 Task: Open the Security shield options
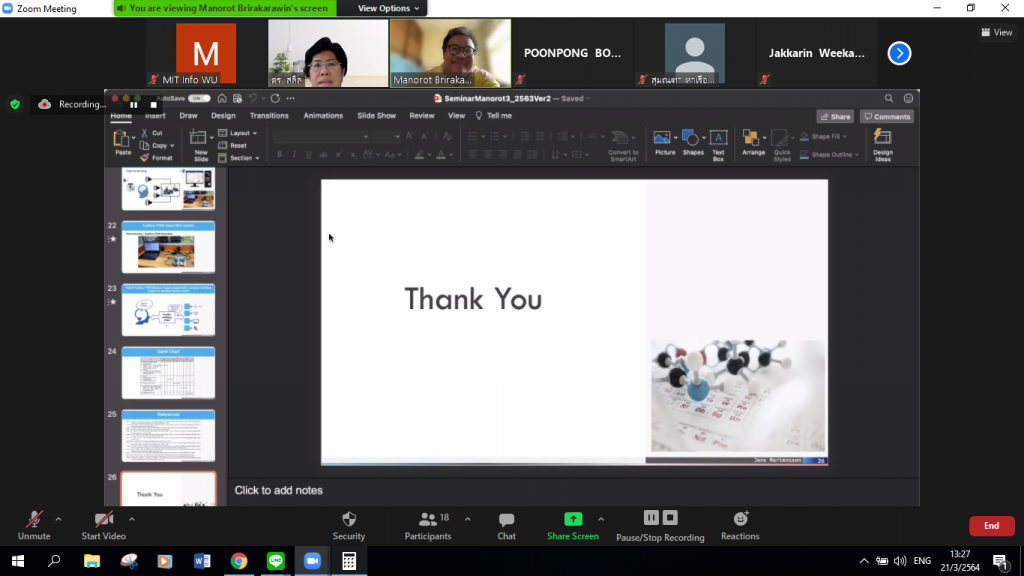coord(348,525)
